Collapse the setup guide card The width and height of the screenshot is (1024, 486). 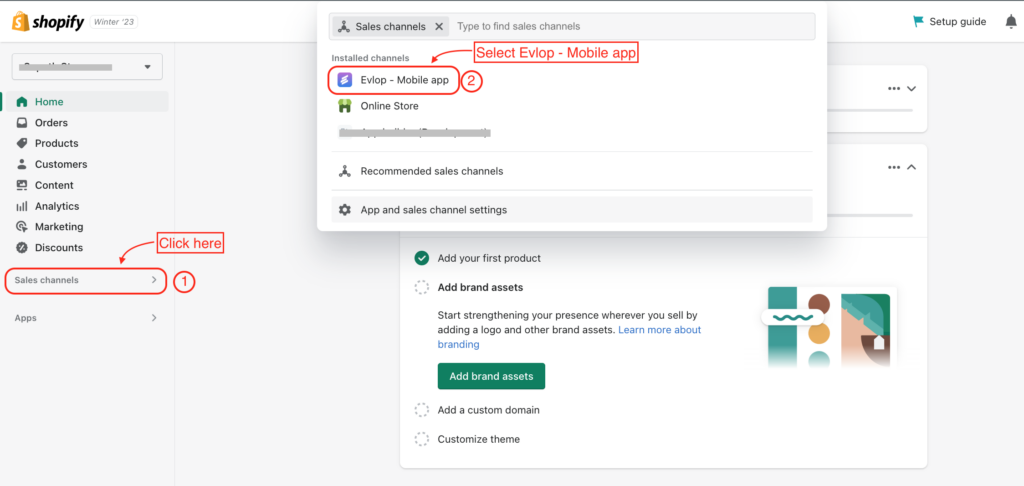pyautogui.click(x=912, y=167)
